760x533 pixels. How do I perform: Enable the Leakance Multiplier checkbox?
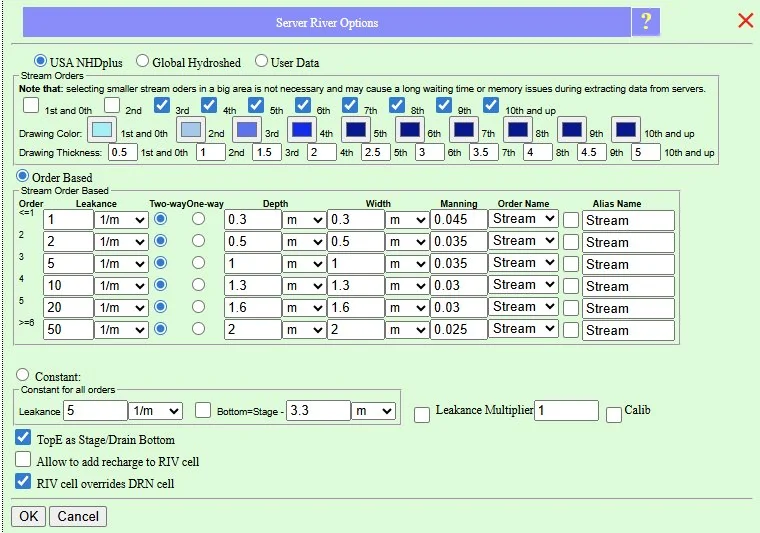pyautogui.click(x=422, y=414)
